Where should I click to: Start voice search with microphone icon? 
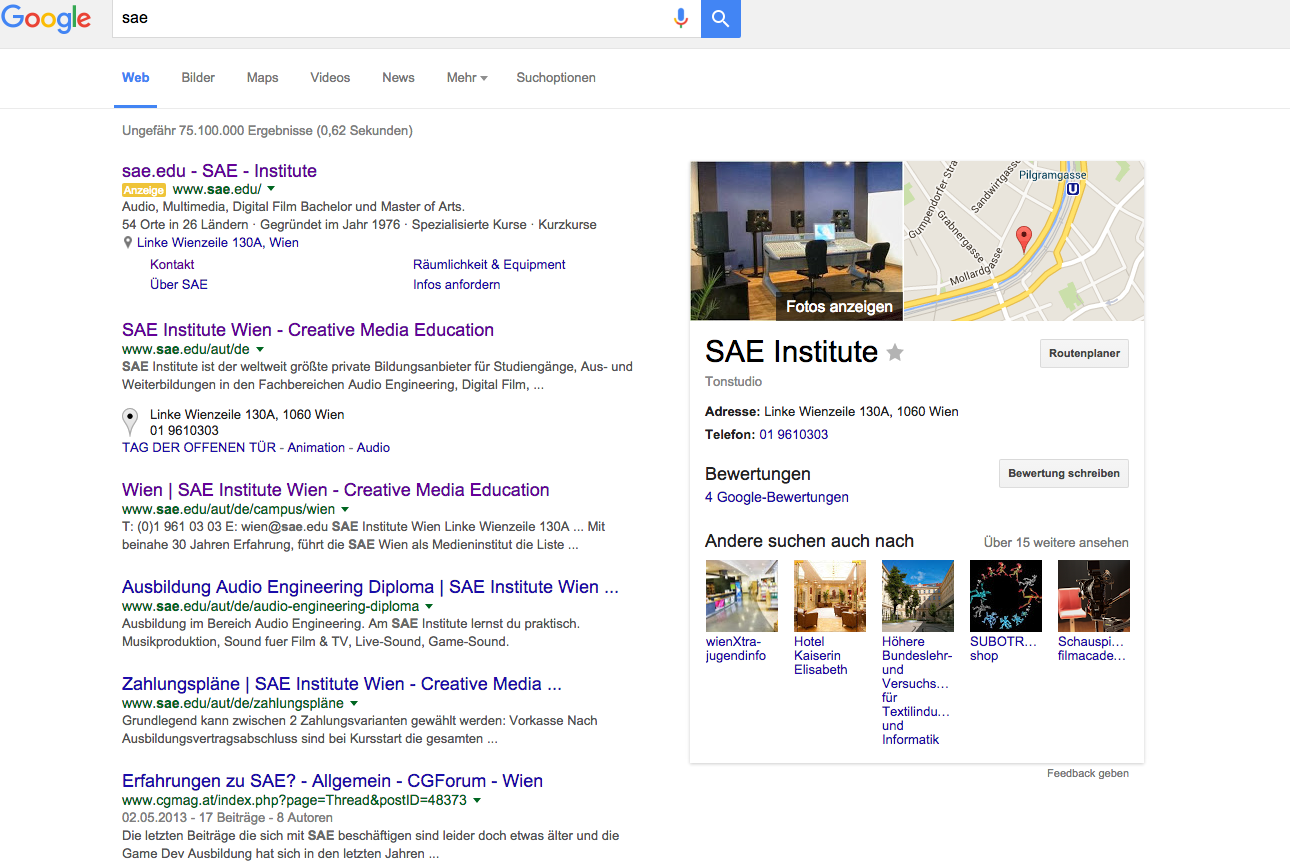point(681,18)
